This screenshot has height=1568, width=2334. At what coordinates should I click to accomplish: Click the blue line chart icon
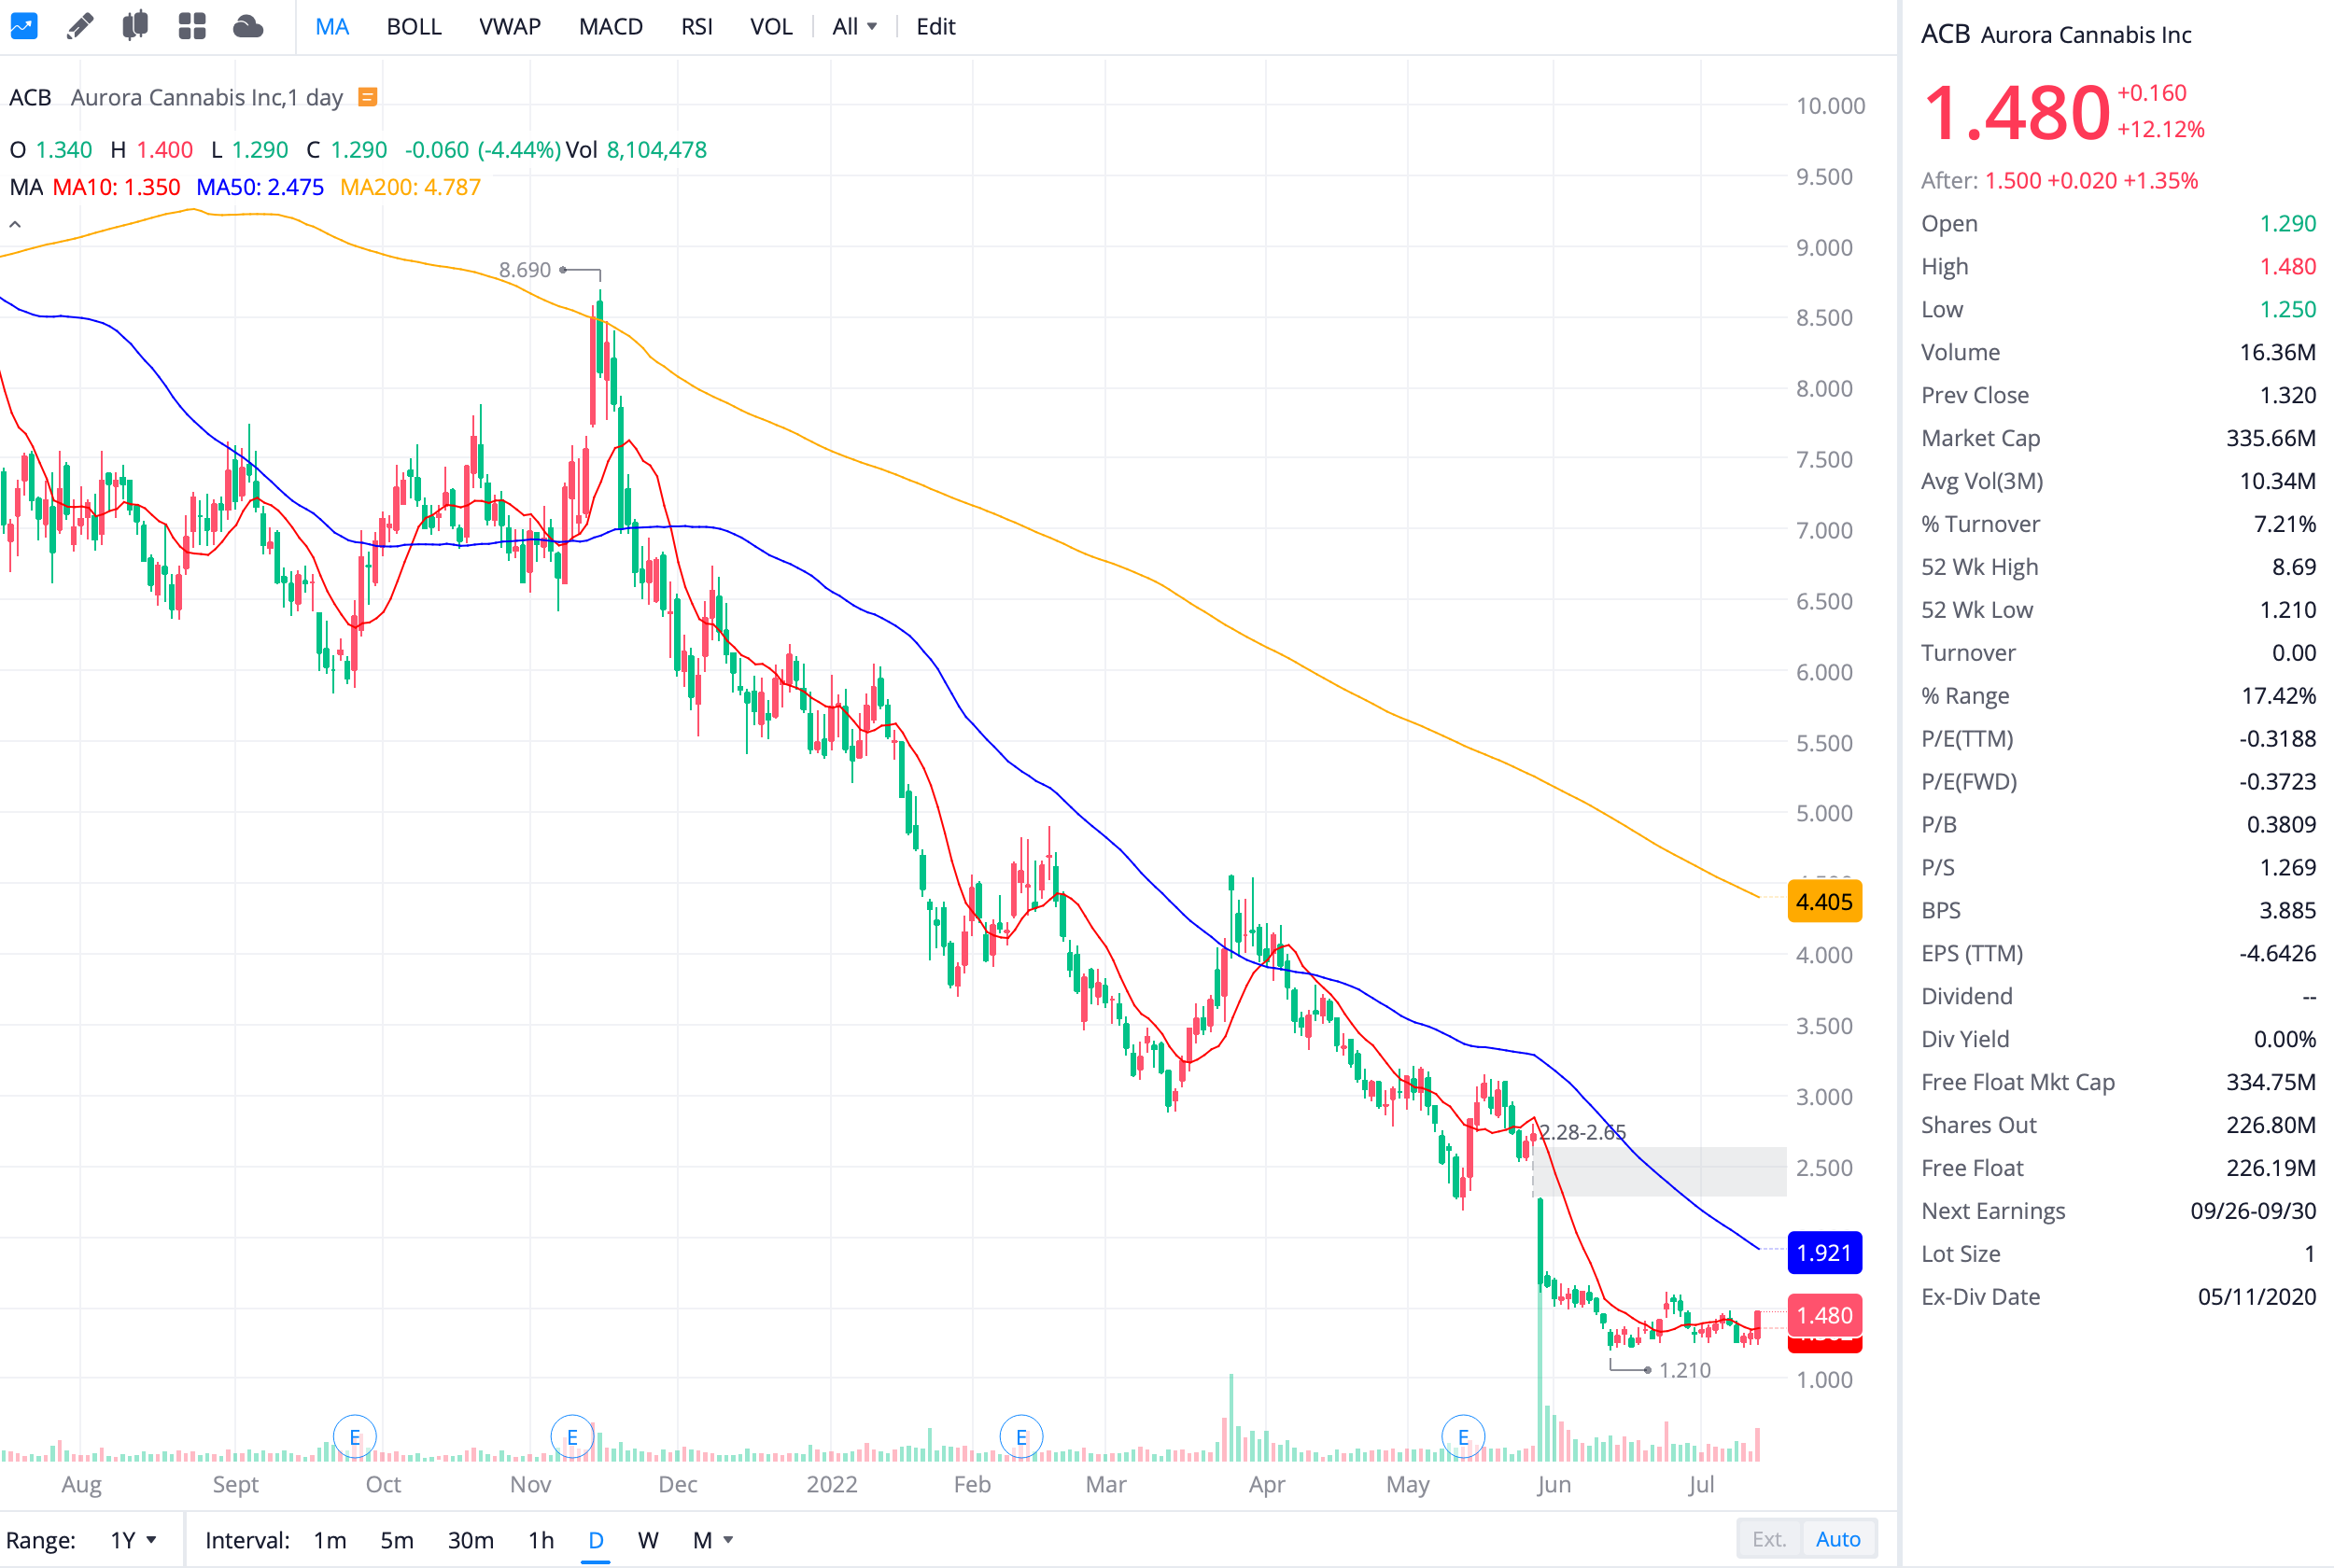click(24, 26)
